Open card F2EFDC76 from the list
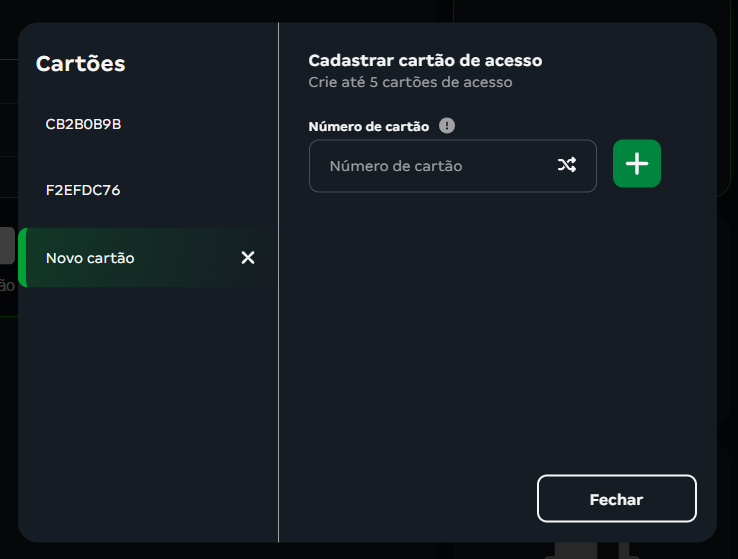738x559 pixels. tap(83, 190)
